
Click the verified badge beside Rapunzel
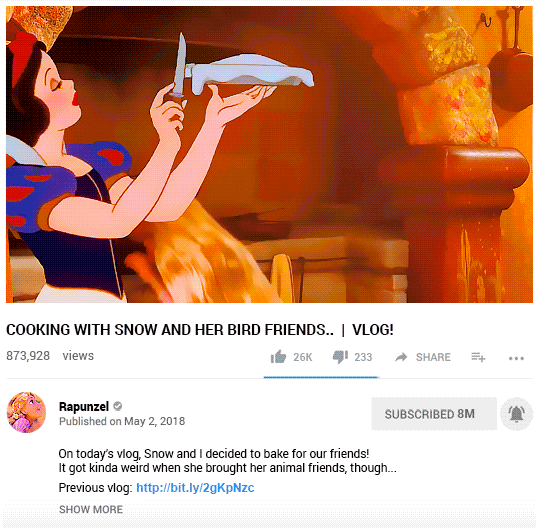(x=117, y=406)
